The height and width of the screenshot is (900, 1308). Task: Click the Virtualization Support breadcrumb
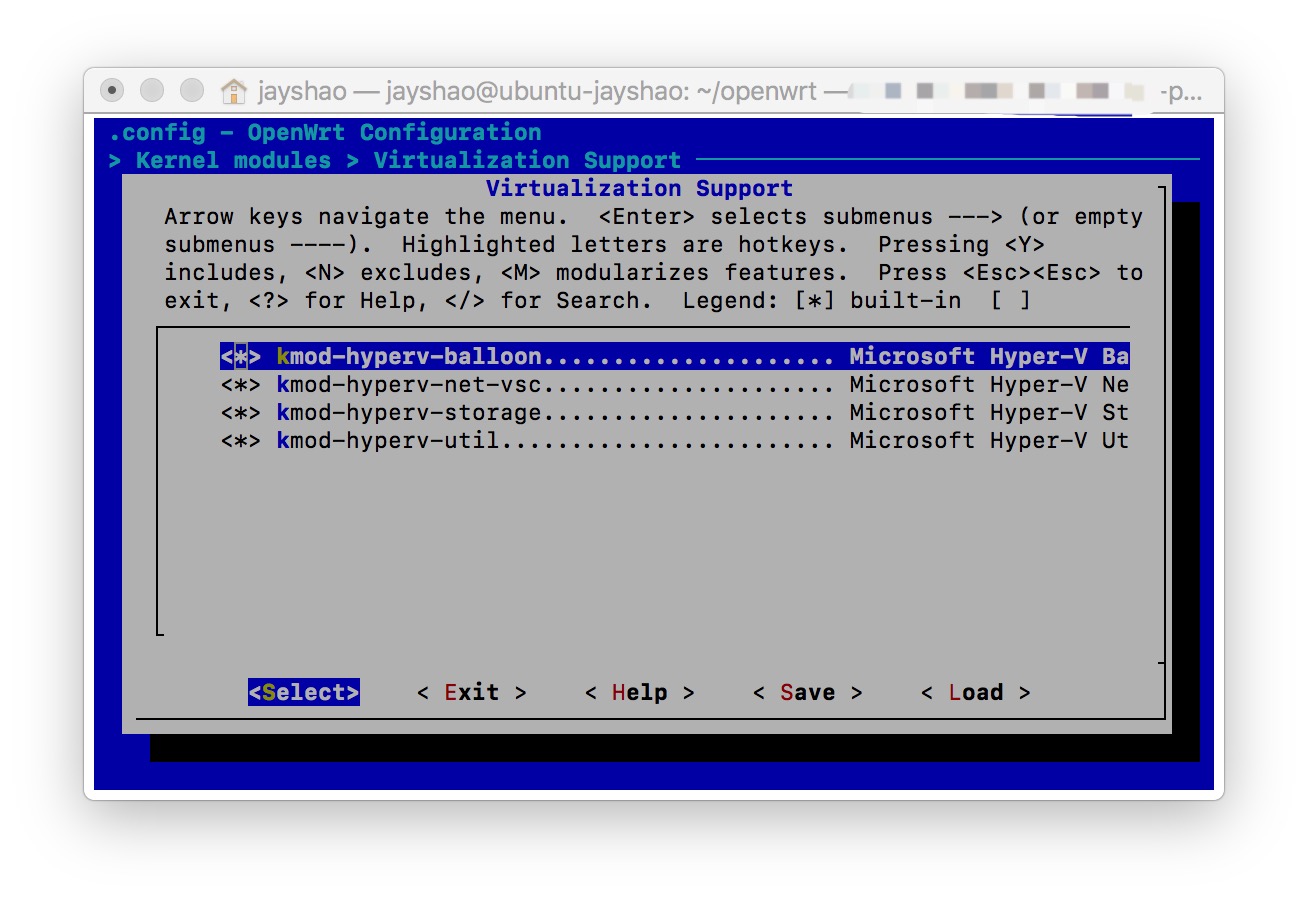(x=527, y=161)
